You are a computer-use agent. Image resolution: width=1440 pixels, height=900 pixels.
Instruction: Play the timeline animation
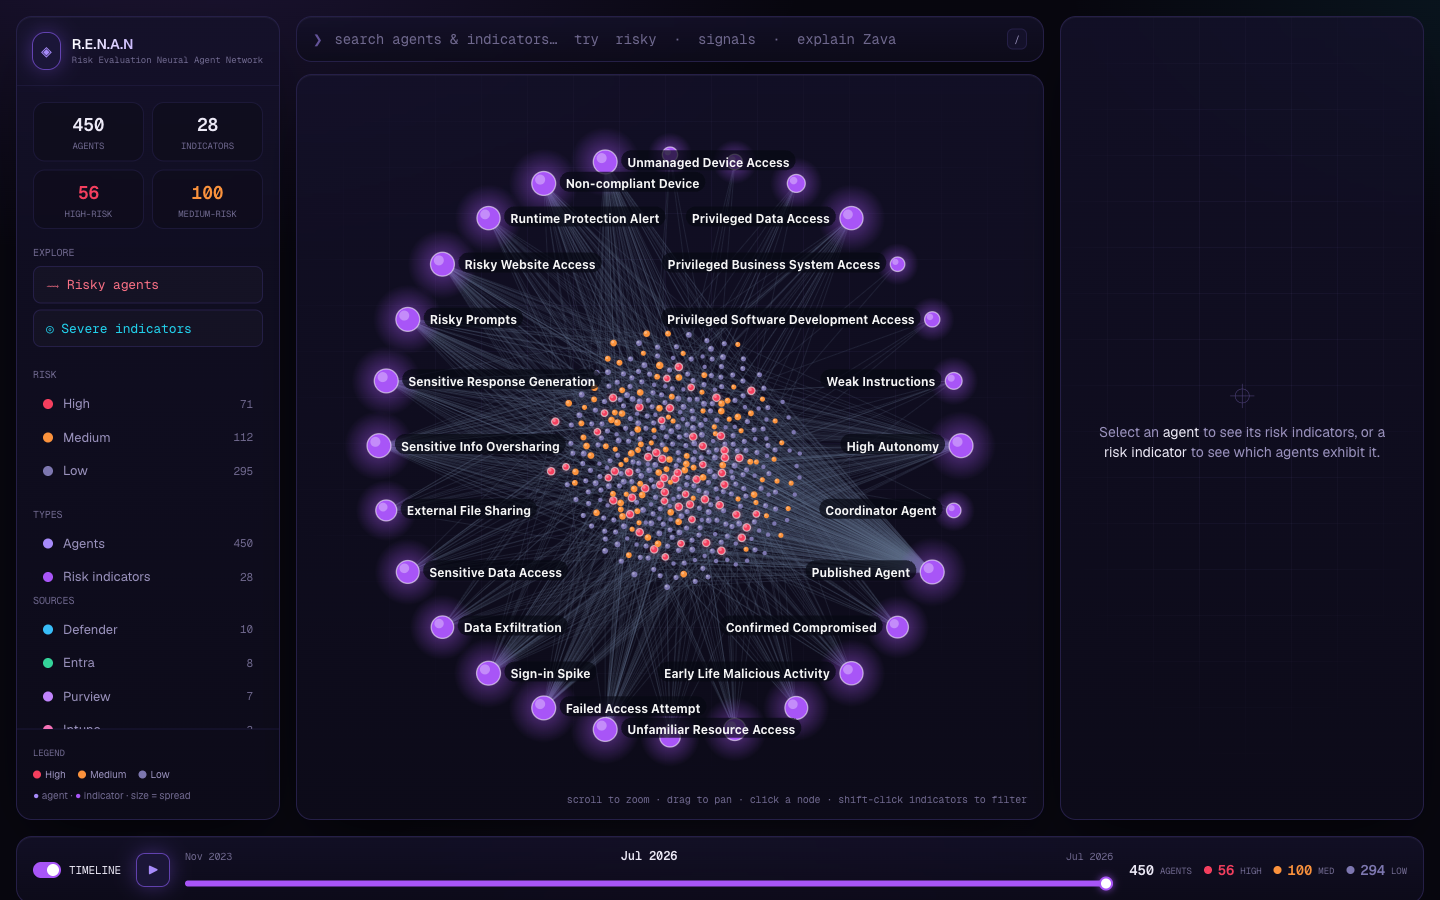(153, 870)
